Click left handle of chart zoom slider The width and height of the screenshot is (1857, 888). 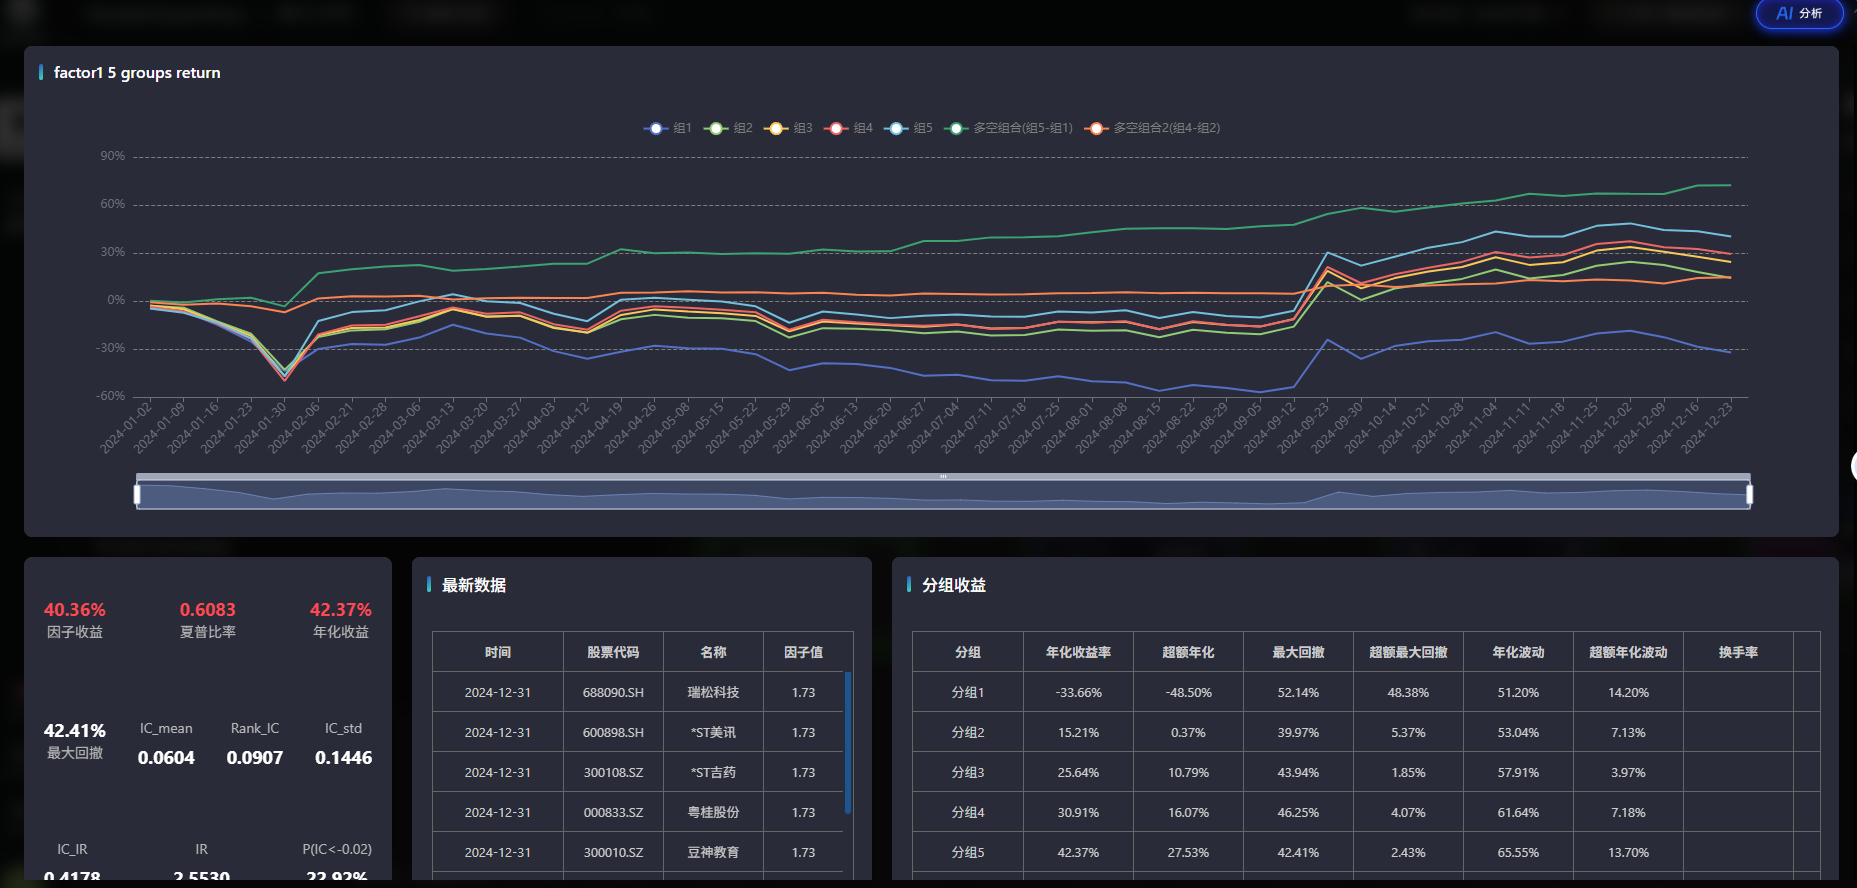137,494
